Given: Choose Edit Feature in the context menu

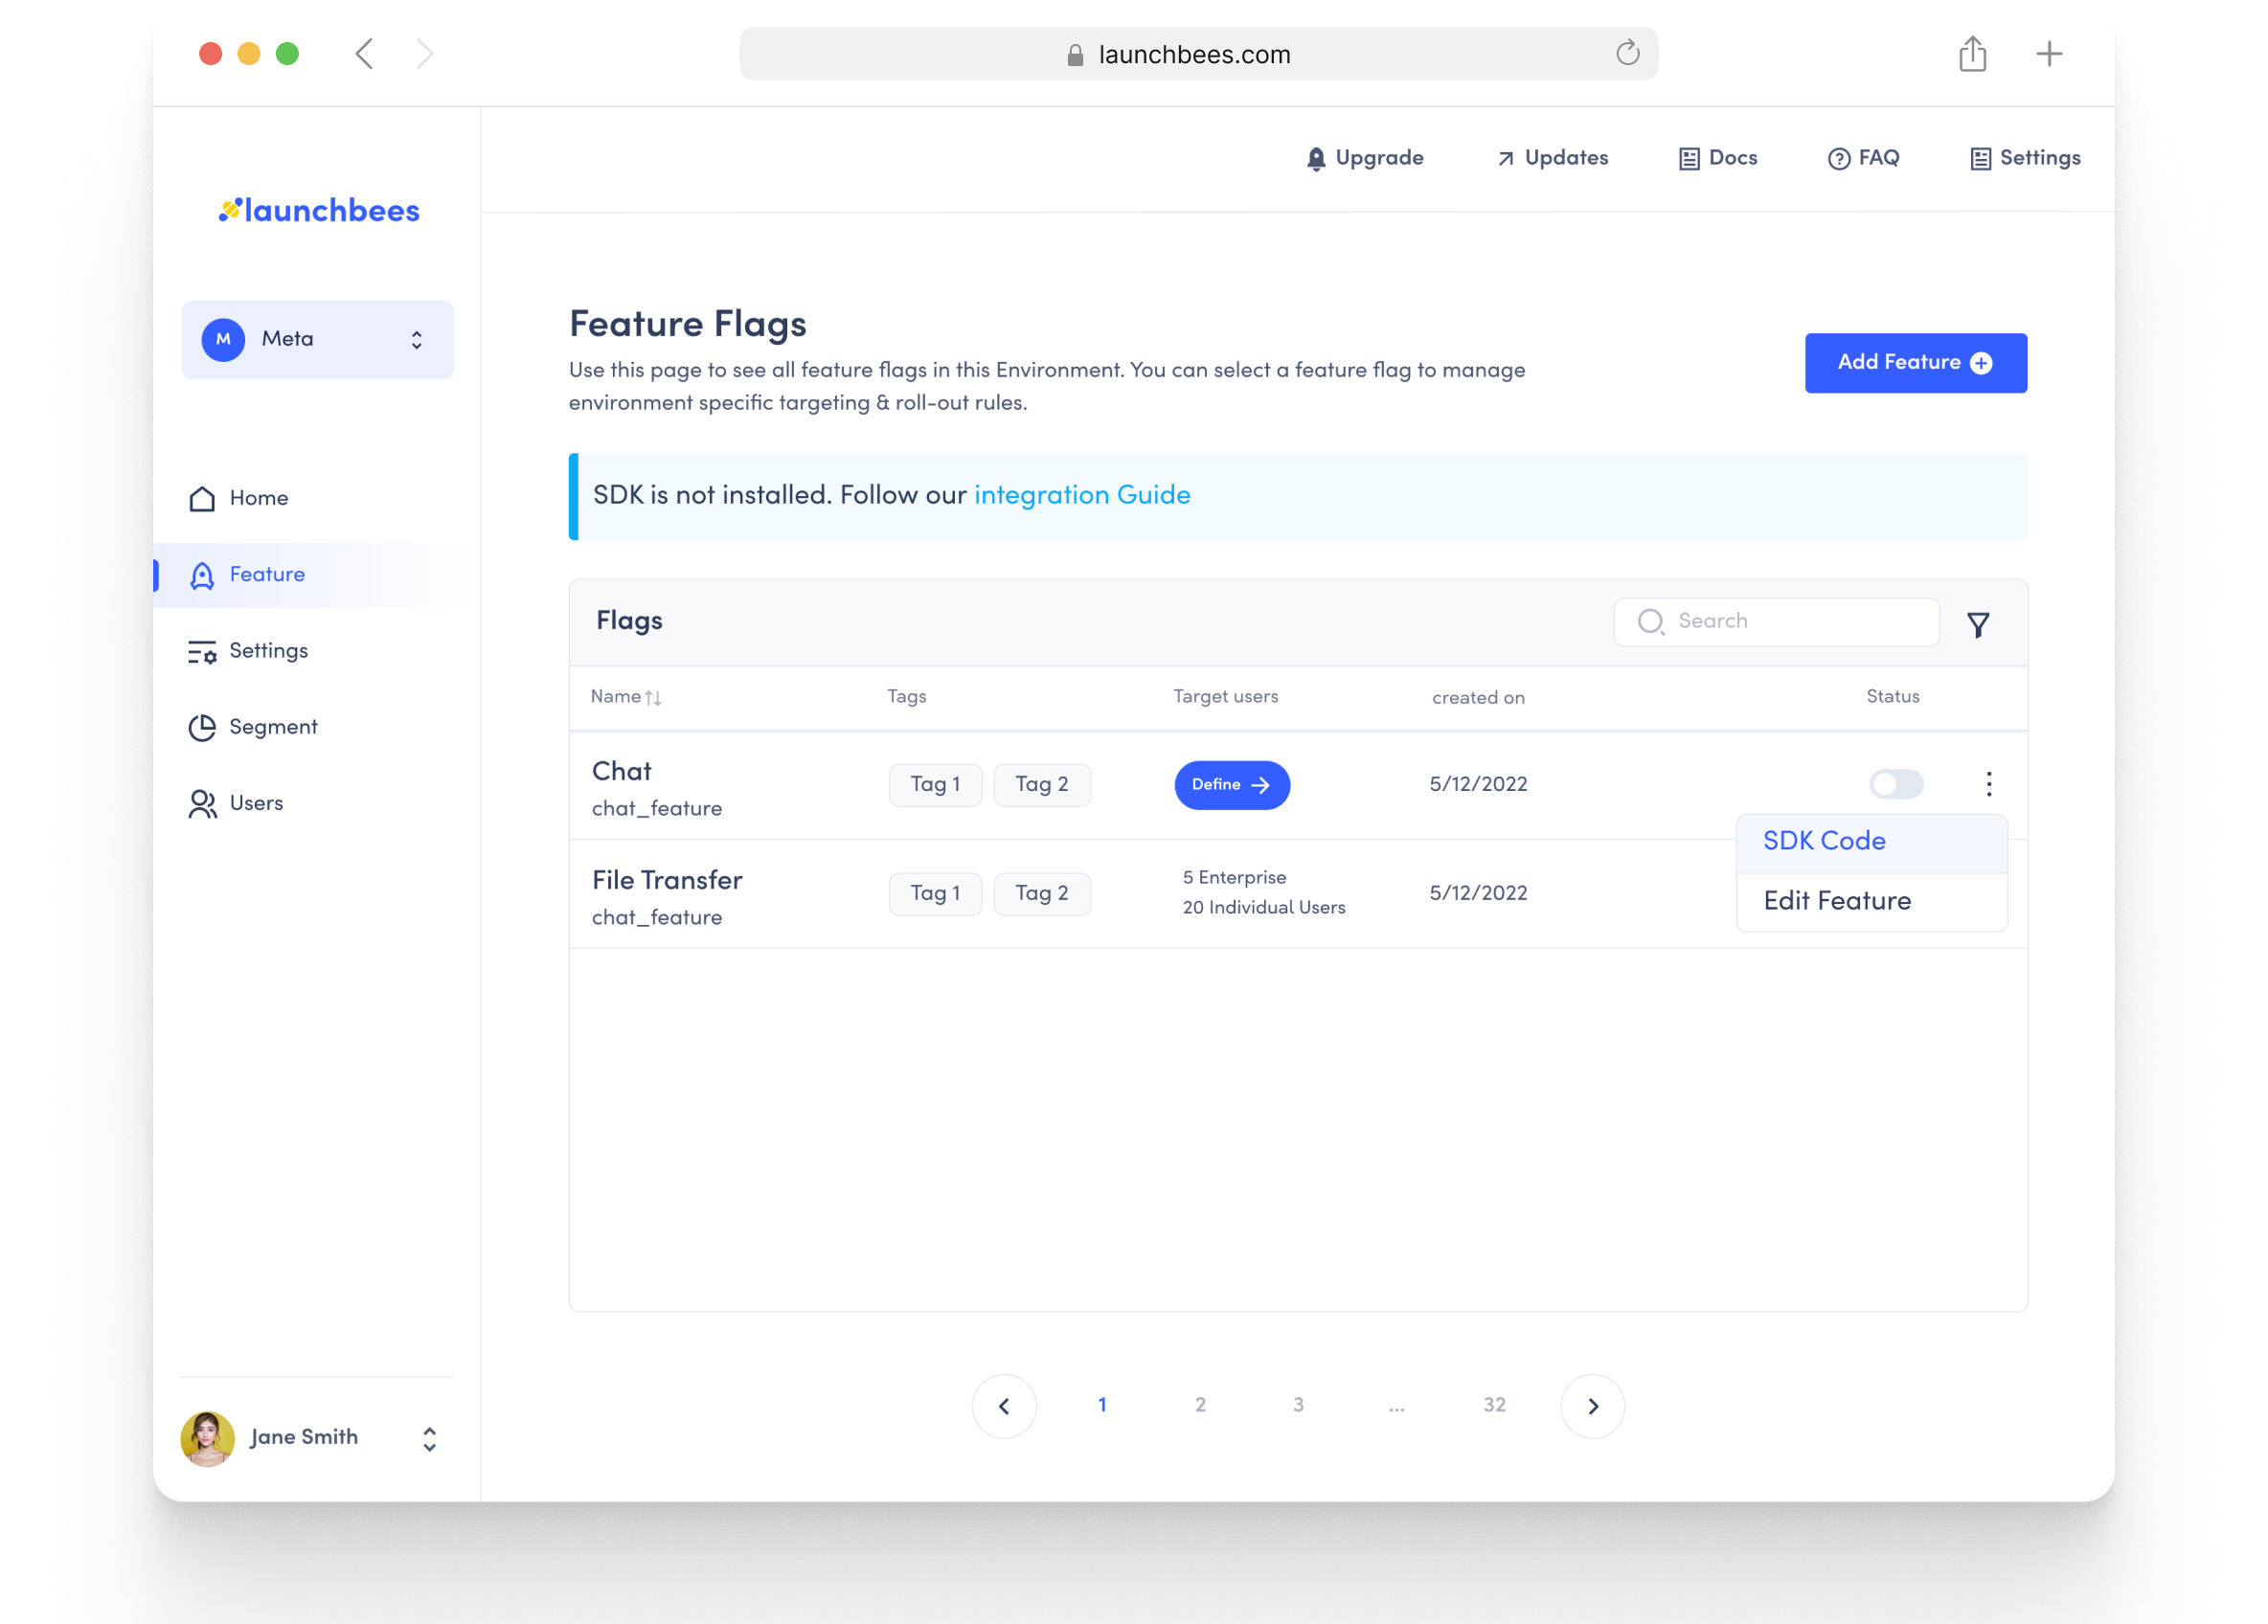Looking at the screenshot, I should [1836, 901].
